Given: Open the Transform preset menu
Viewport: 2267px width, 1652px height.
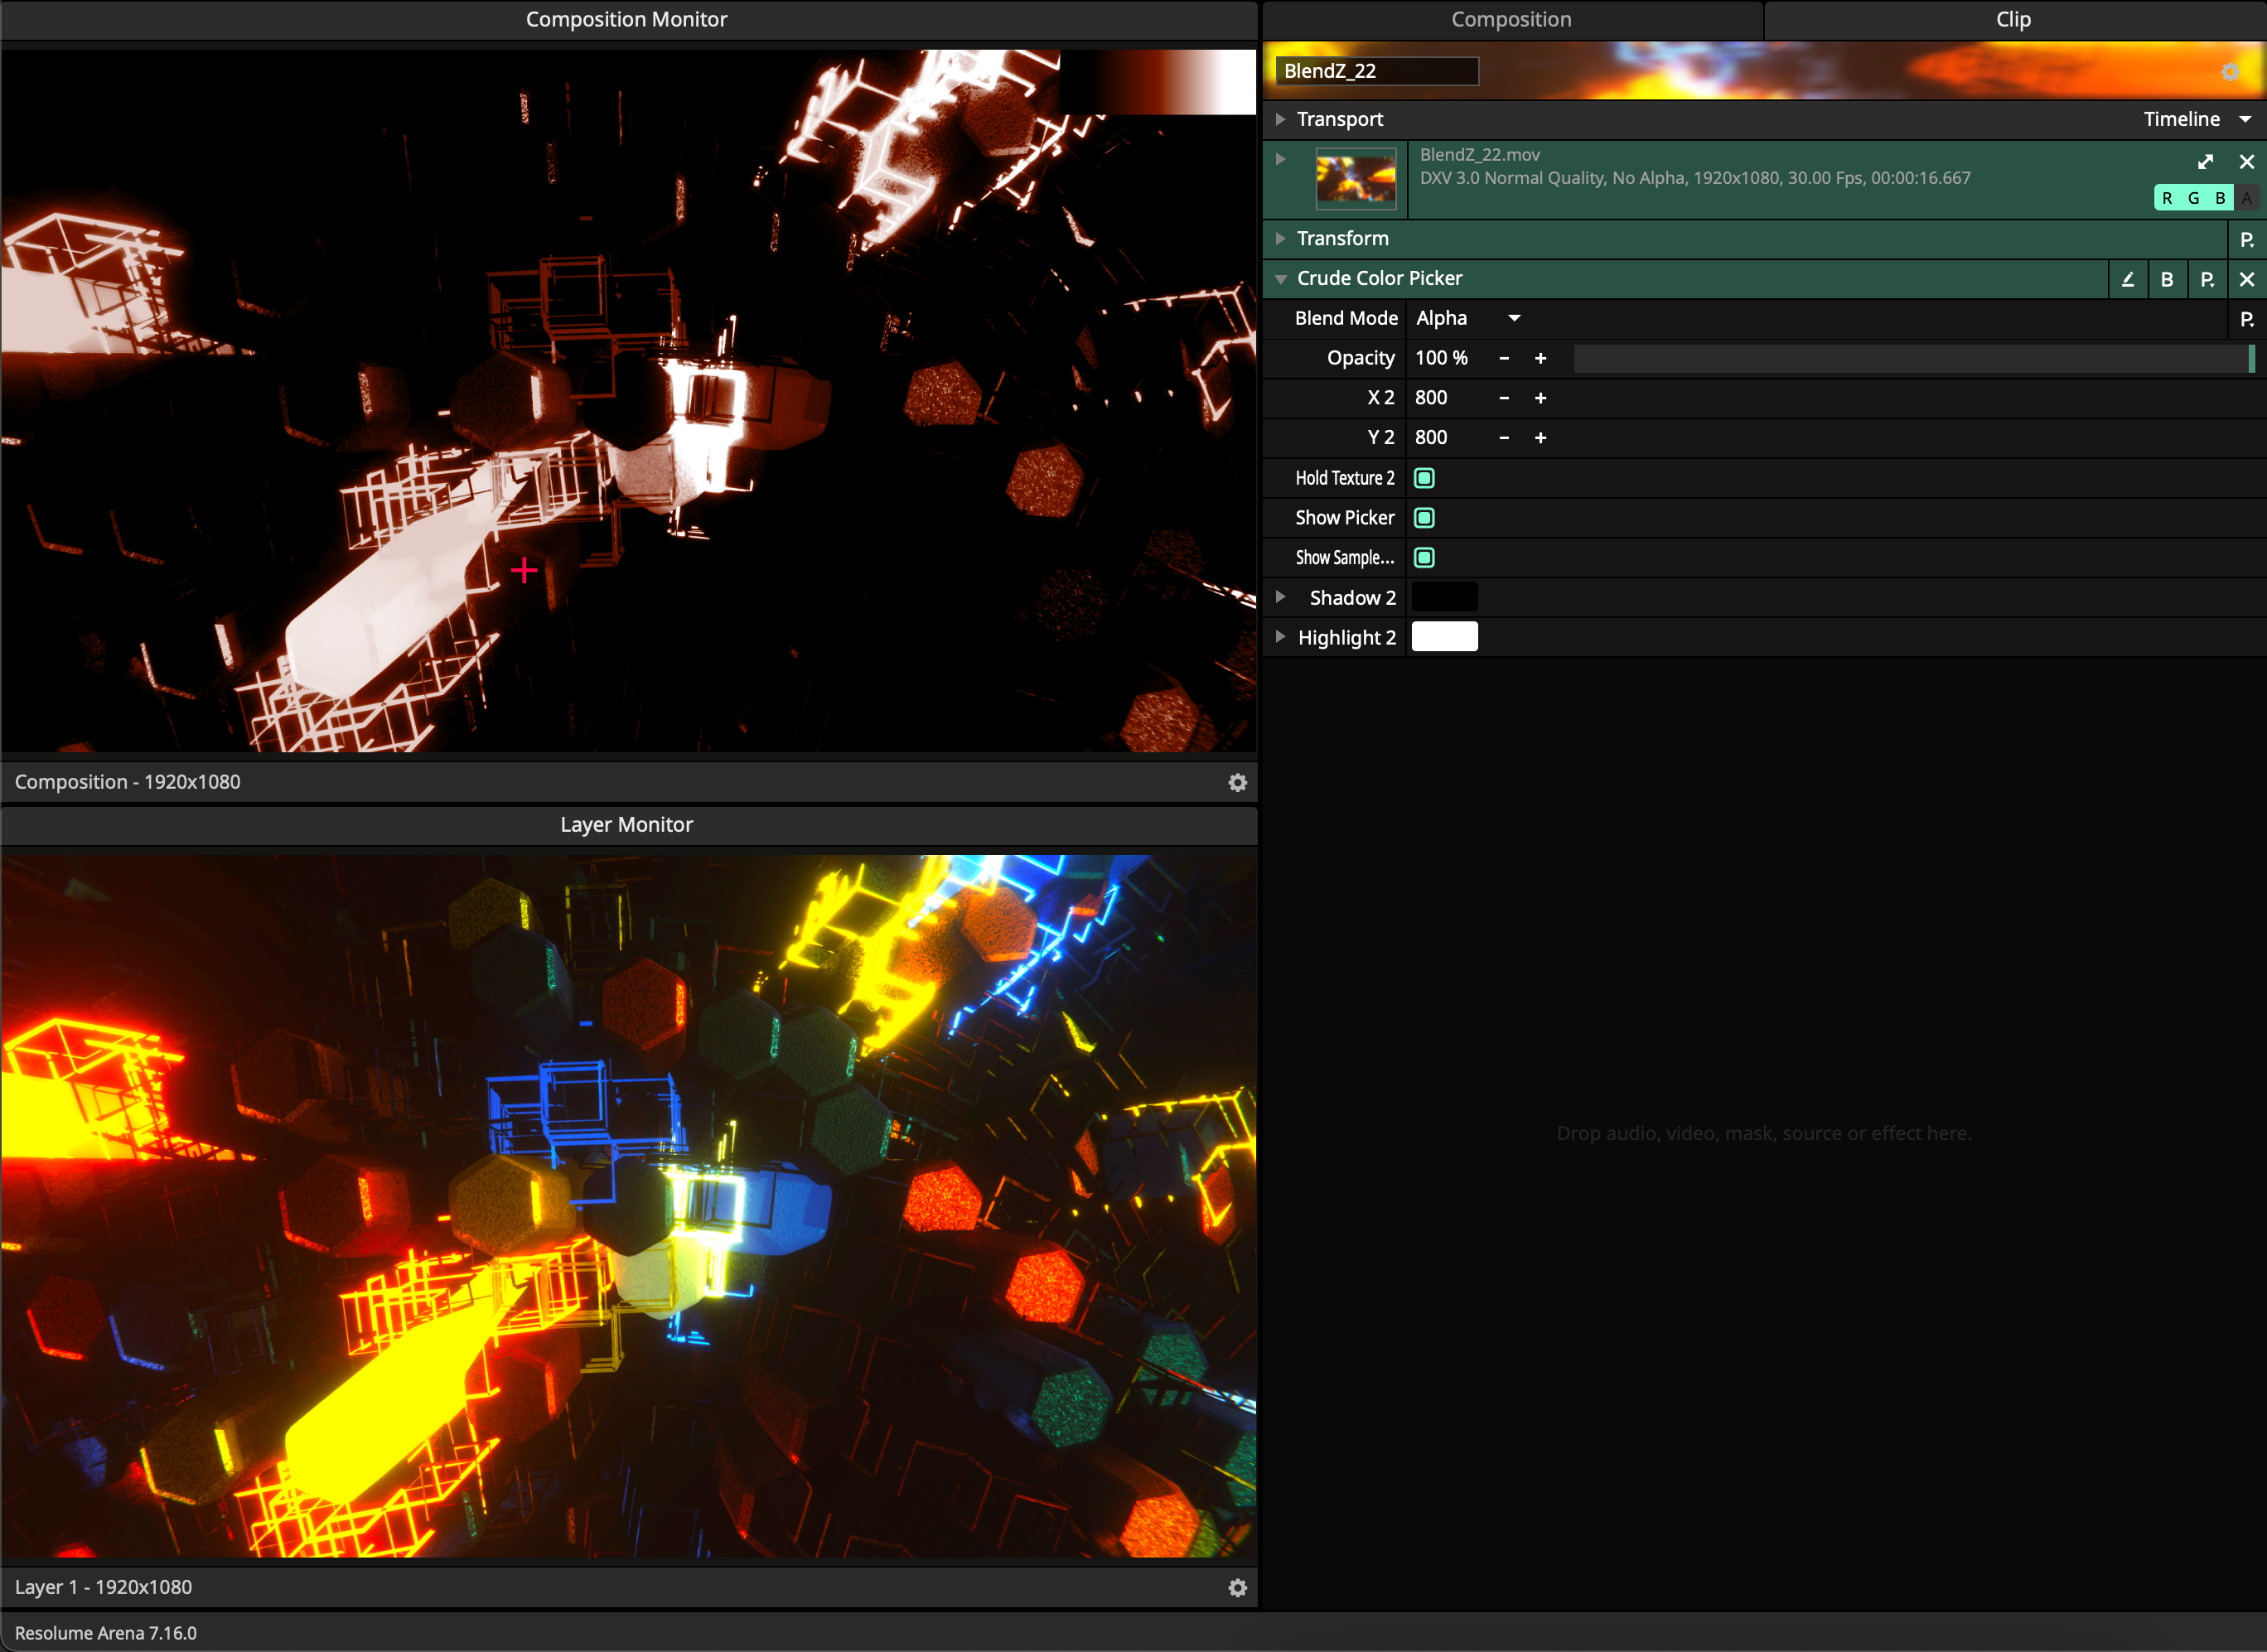Looking at the screenshot, I should coord(2246,239).
